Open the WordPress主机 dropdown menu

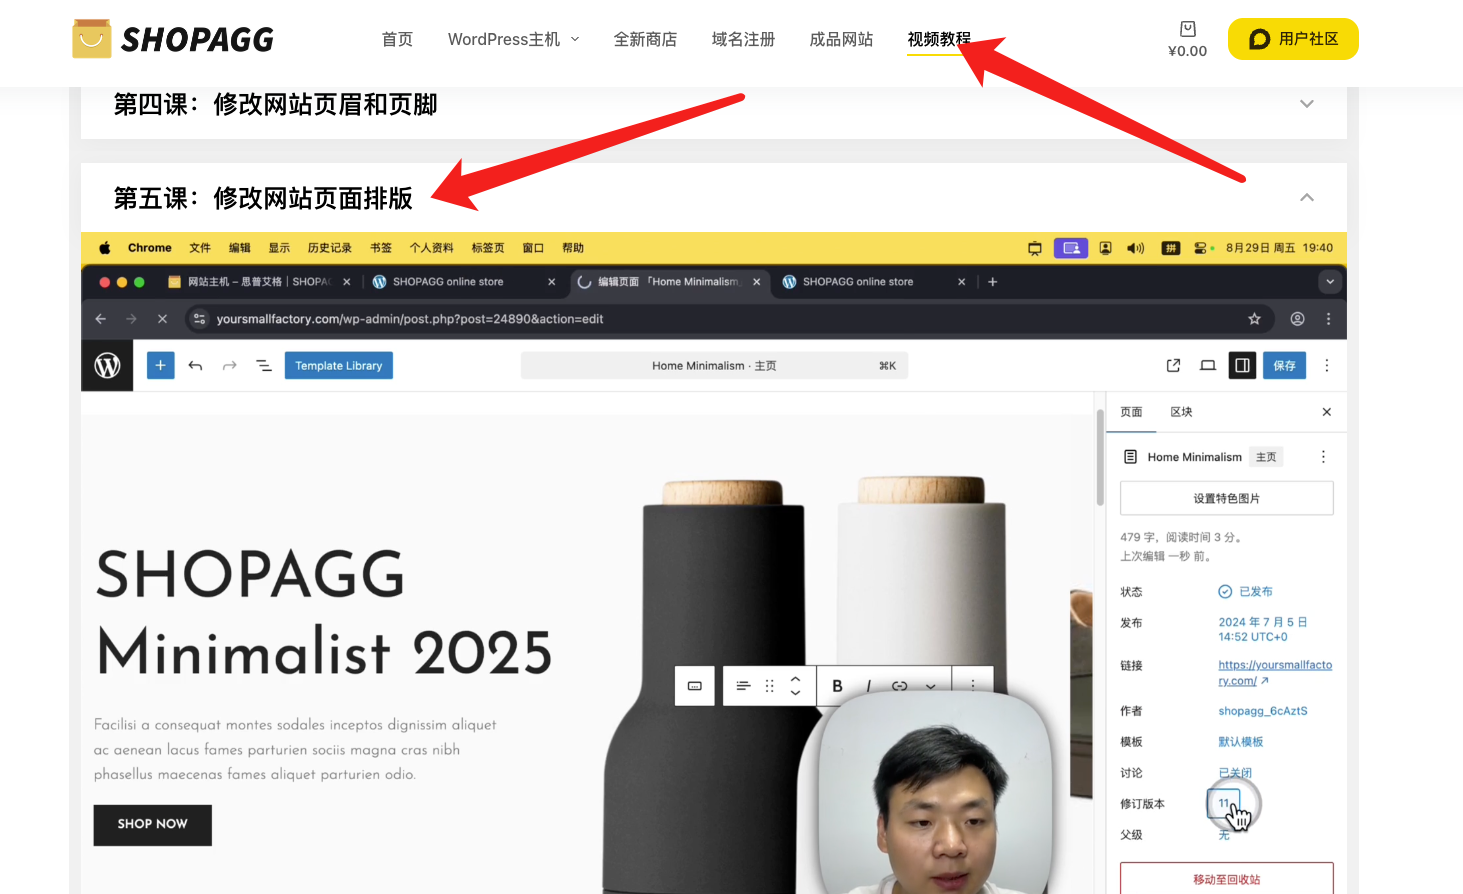click(x=513, y=39)
